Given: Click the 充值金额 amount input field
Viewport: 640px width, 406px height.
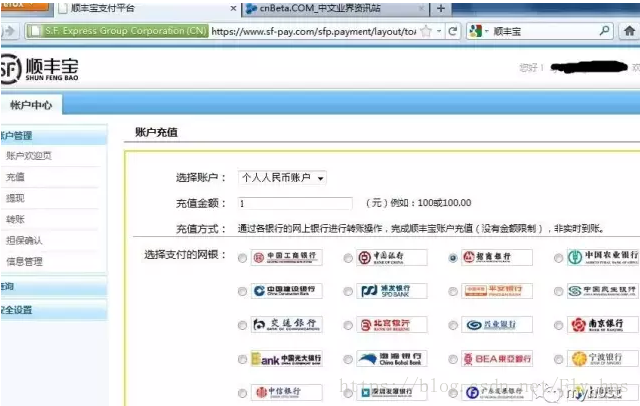Looking at the screenshot, I should [295, 203].
